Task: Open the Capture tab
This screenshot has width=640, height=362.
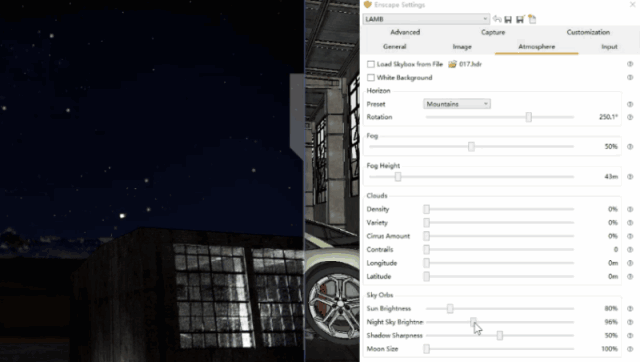Action: 493,32
